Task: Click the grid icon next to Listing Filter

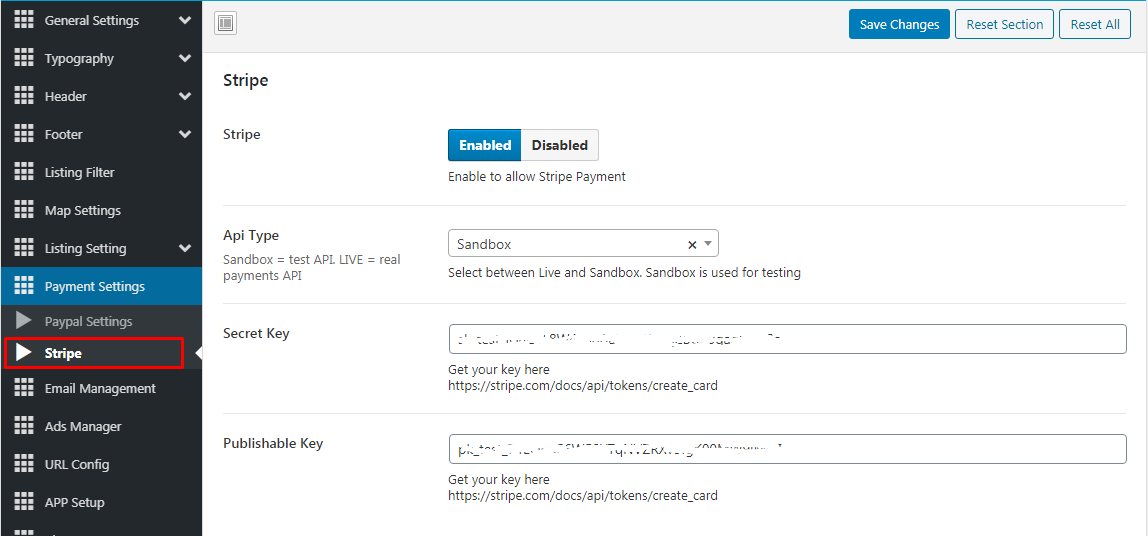Action: (x=24, y=172)
